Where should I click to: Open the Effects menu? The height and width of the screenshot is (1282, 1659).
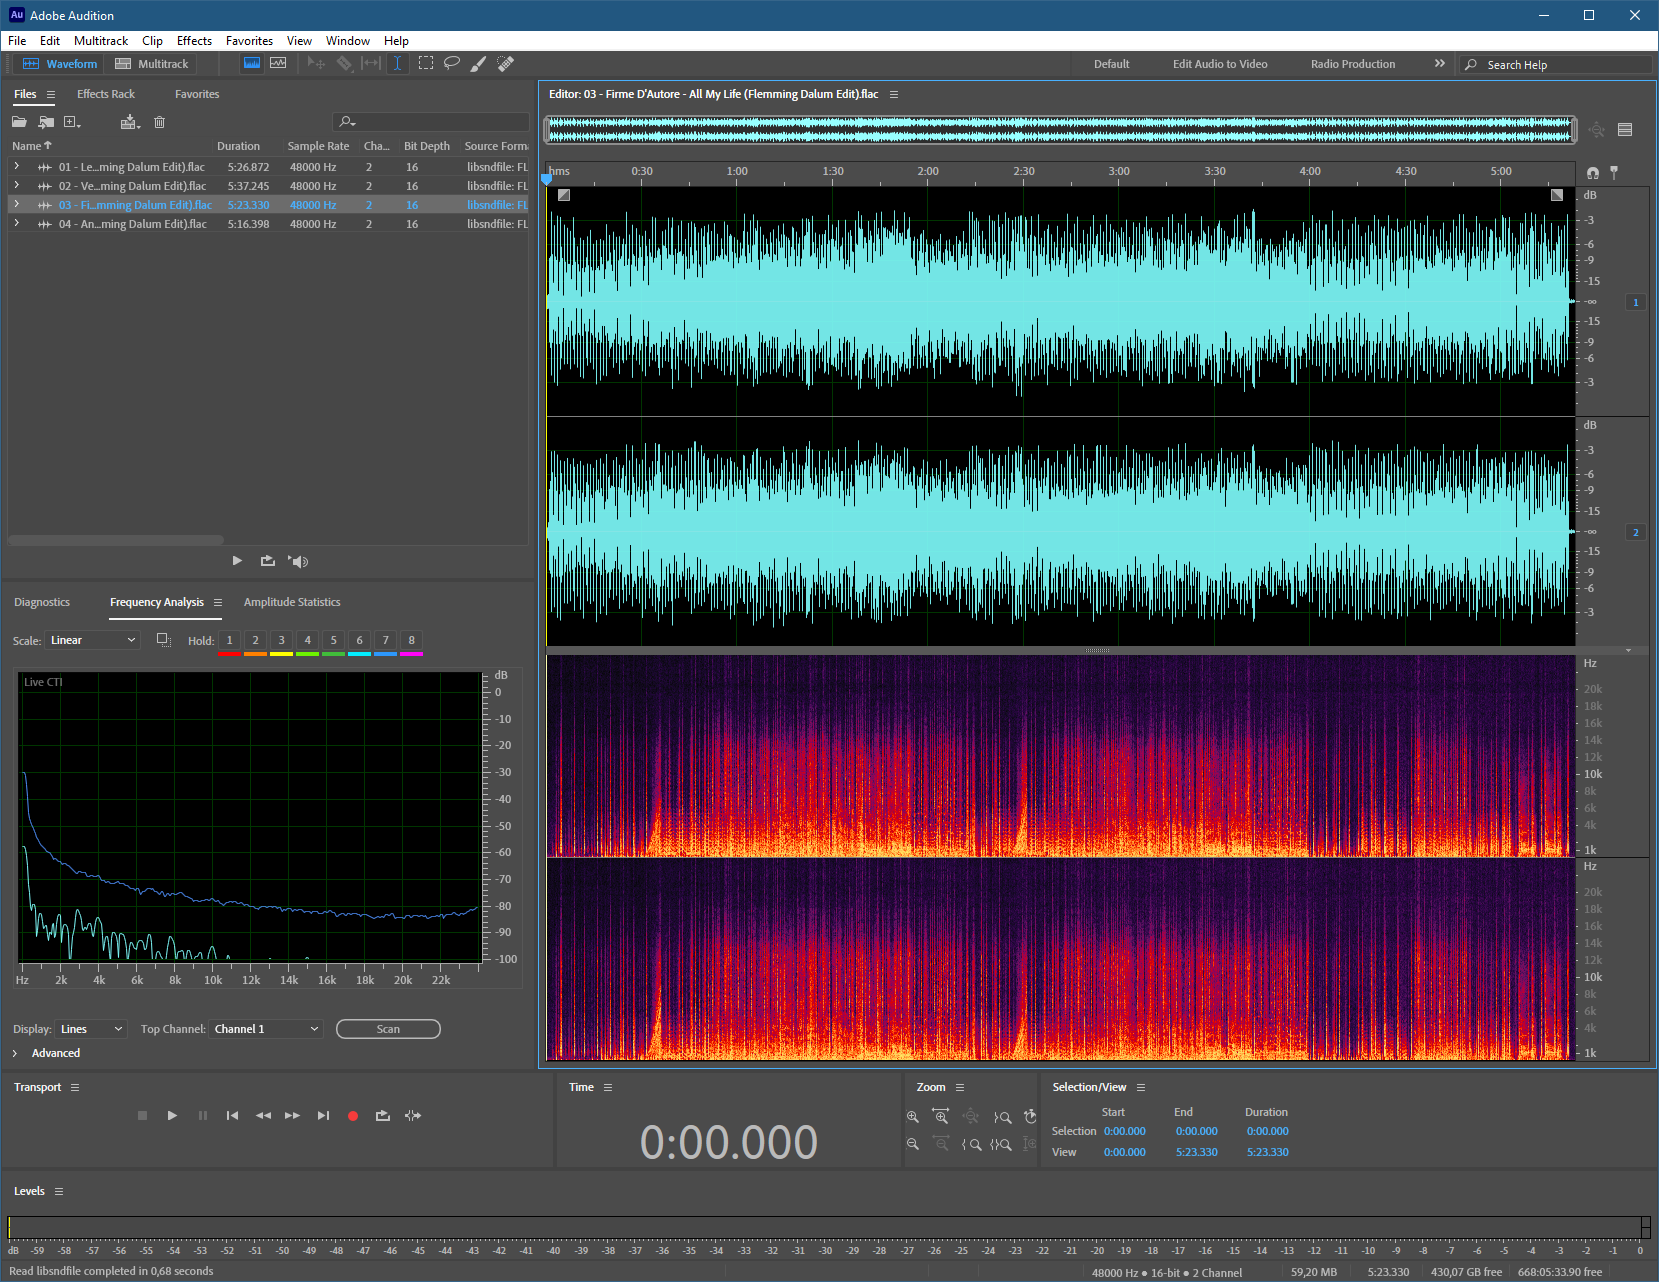click(194, 41)
